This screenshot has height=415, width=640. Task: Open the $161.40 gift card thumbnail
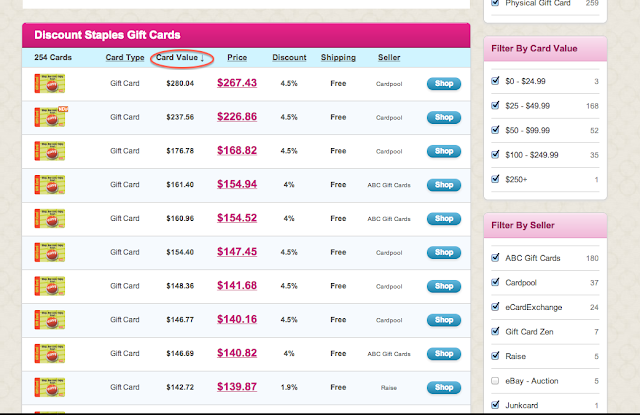(x=50, y=184)
